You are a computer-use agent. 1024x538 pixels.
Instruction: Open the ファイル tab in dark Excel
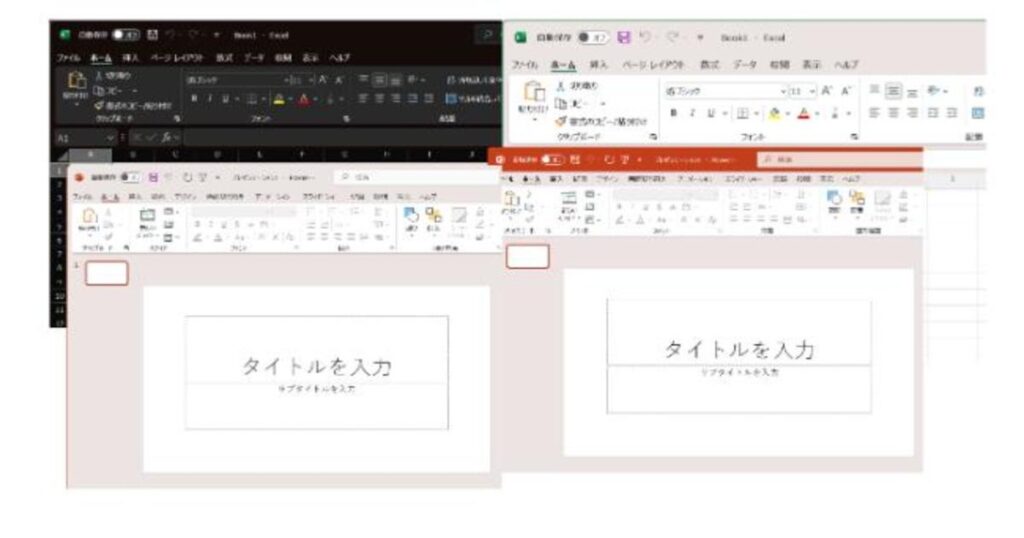coord(68,58)
